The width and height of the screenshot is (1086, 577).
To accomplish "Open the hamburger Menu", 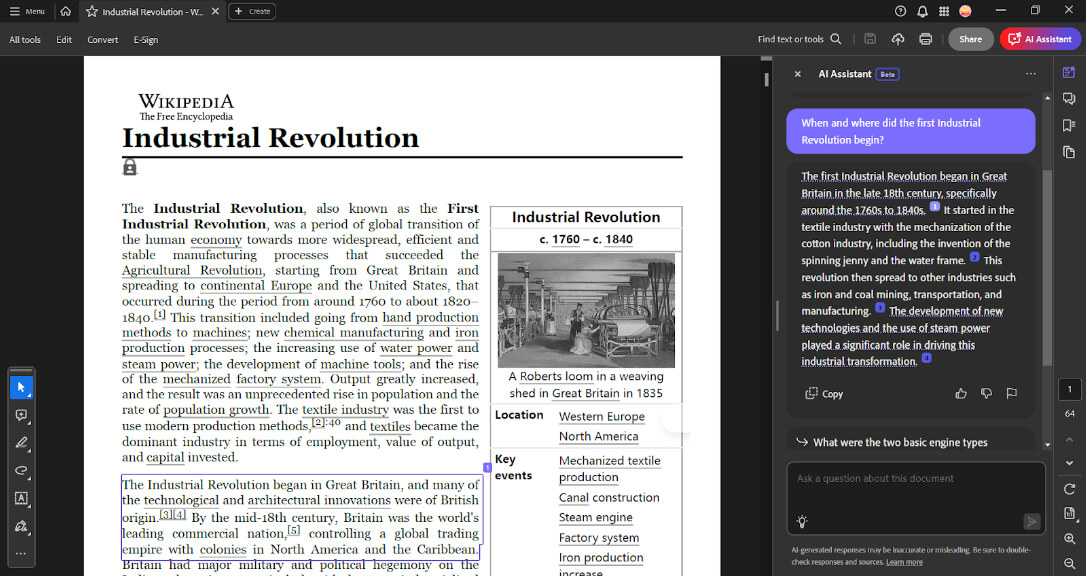I will pyautogui.click(x=27, y=11).
